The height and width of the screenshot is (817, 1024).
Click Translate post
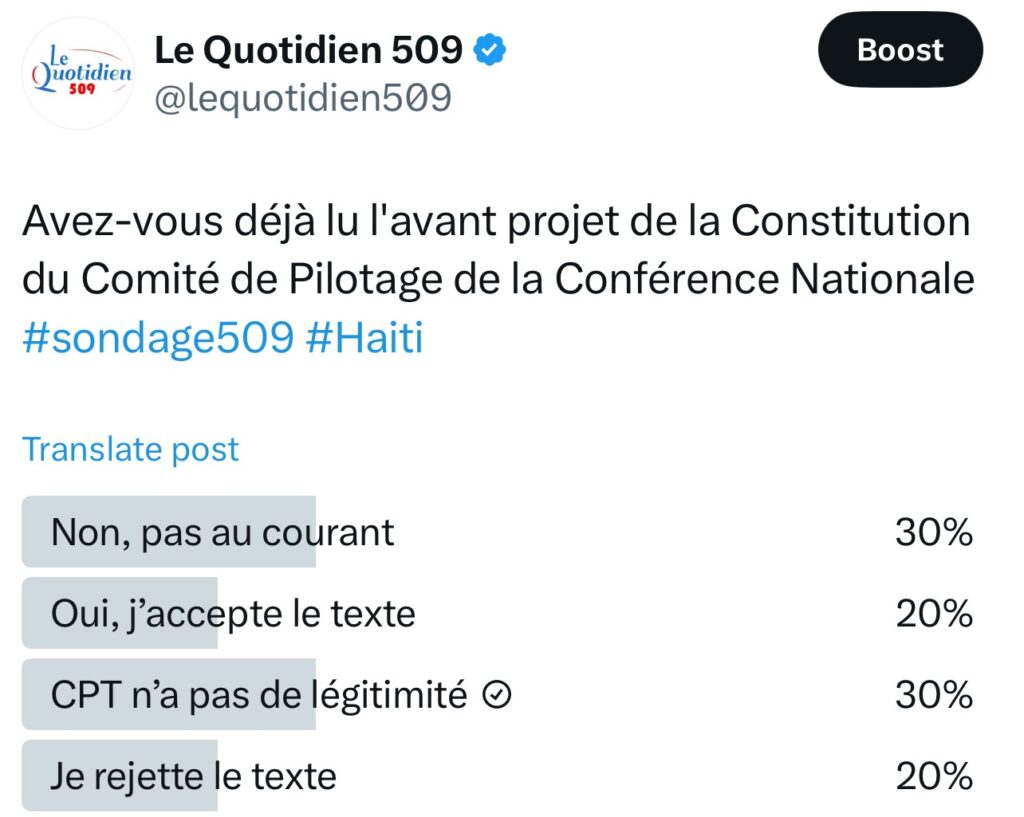[x=131, y=449]
